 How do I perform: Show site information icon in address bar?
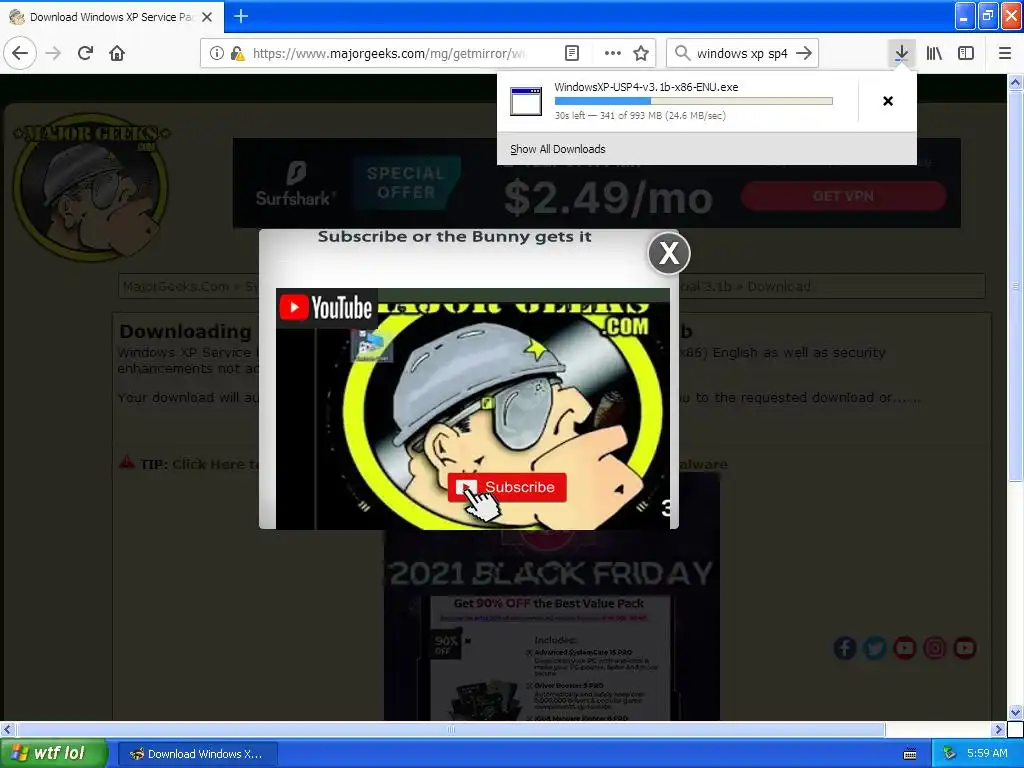click(216, 53)
